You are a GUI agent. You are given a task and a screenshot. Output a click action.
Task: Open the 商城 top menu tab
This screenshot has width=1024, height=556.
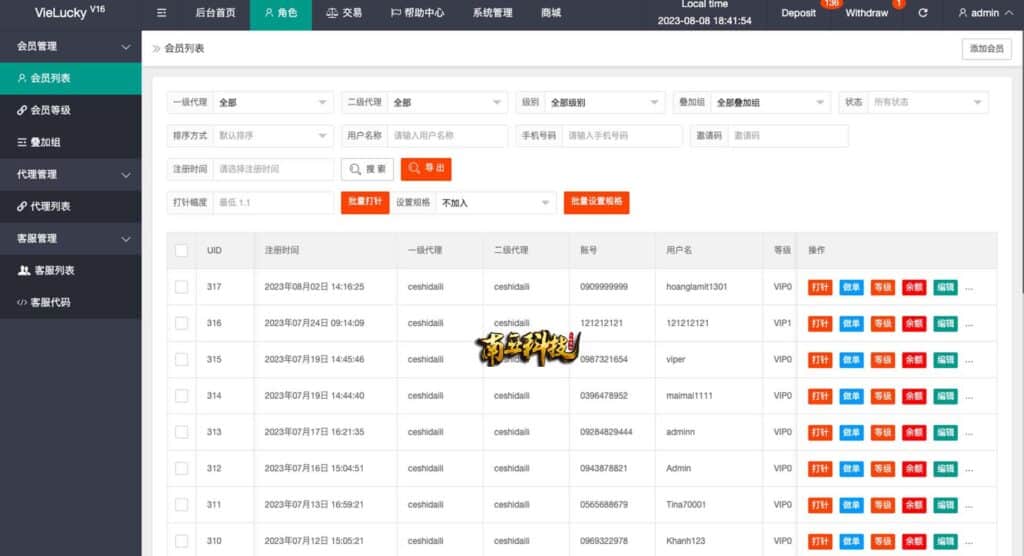(x=551, y=12)
